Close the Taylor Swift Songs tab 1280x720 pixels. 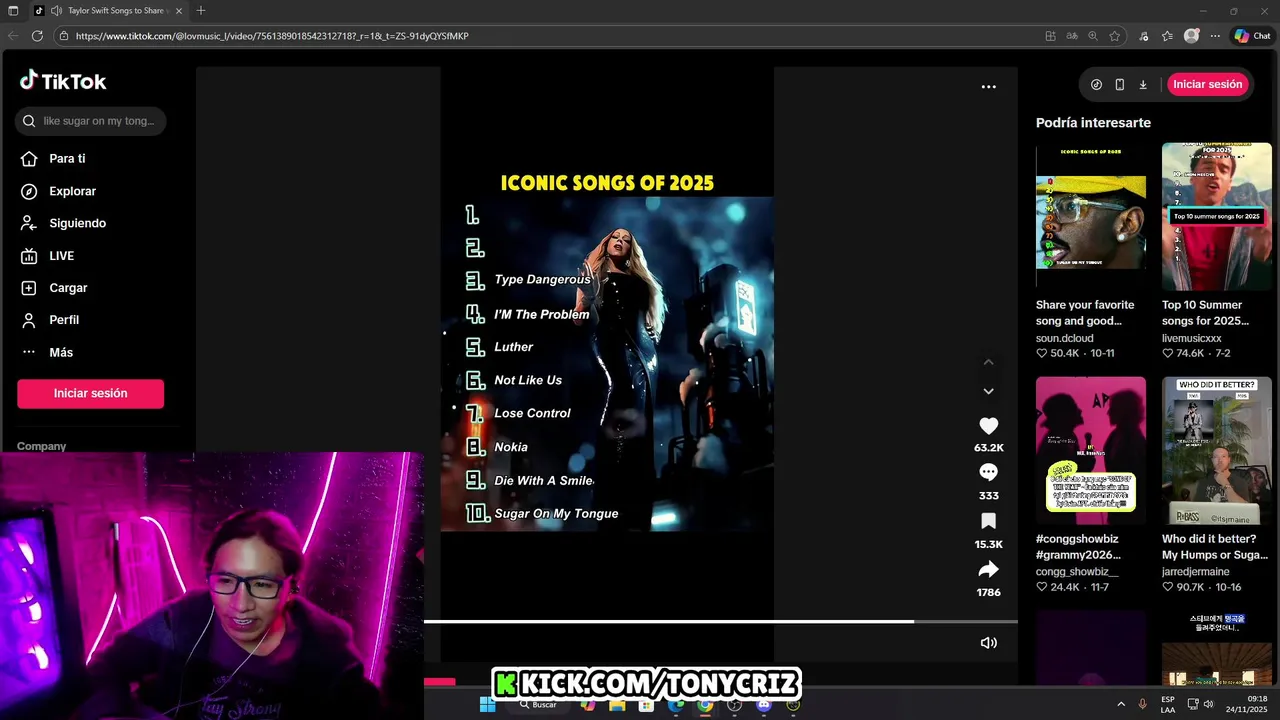179,11
